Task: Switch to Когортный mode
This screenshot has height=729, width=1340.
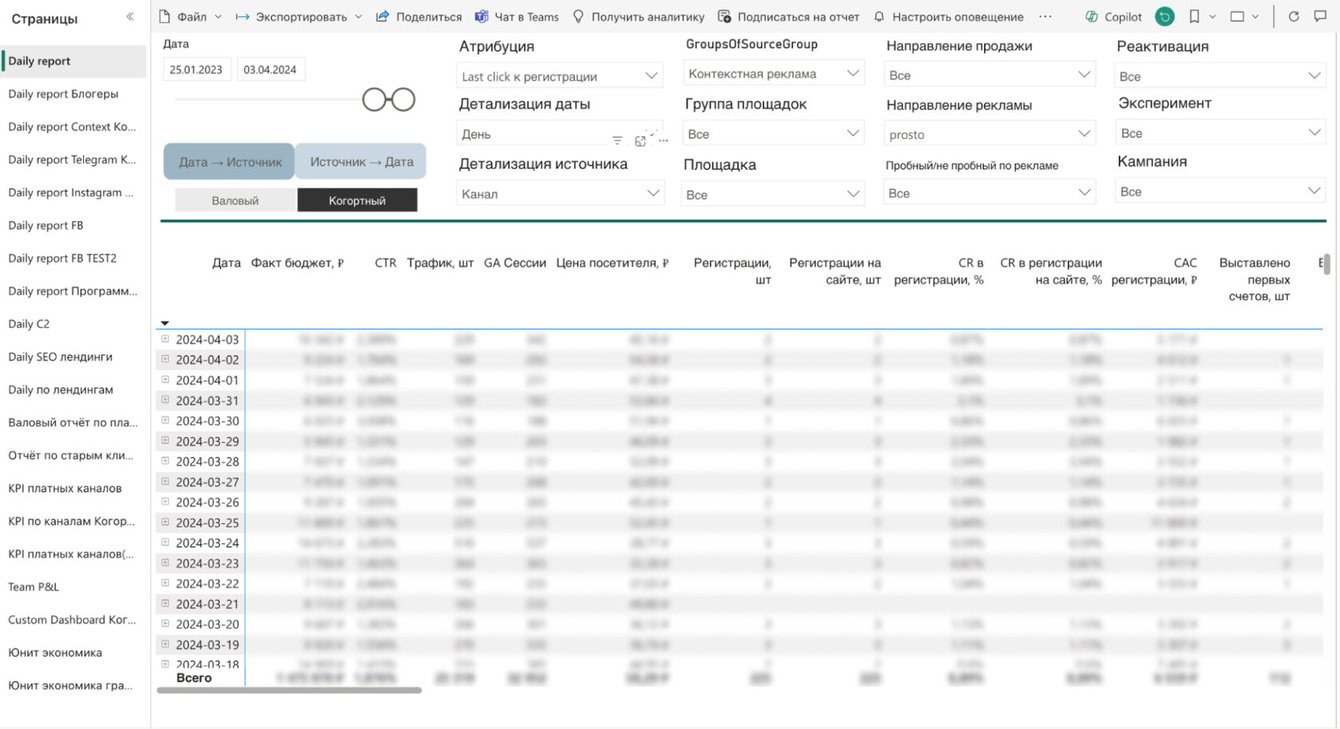Action: click(357, 201)
